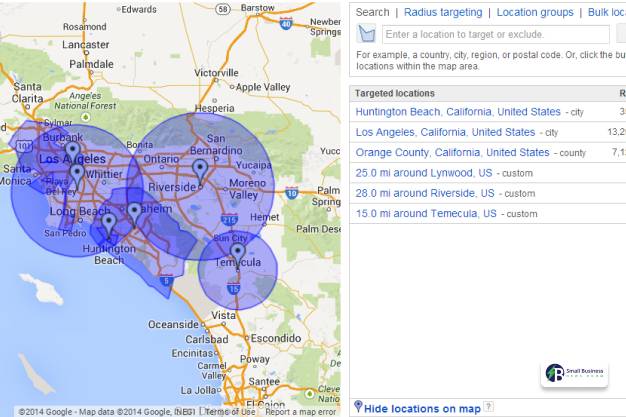Click the pin icon next to Hide locations on map
Screen dimensions: 626x417
(x=358, y=407)
